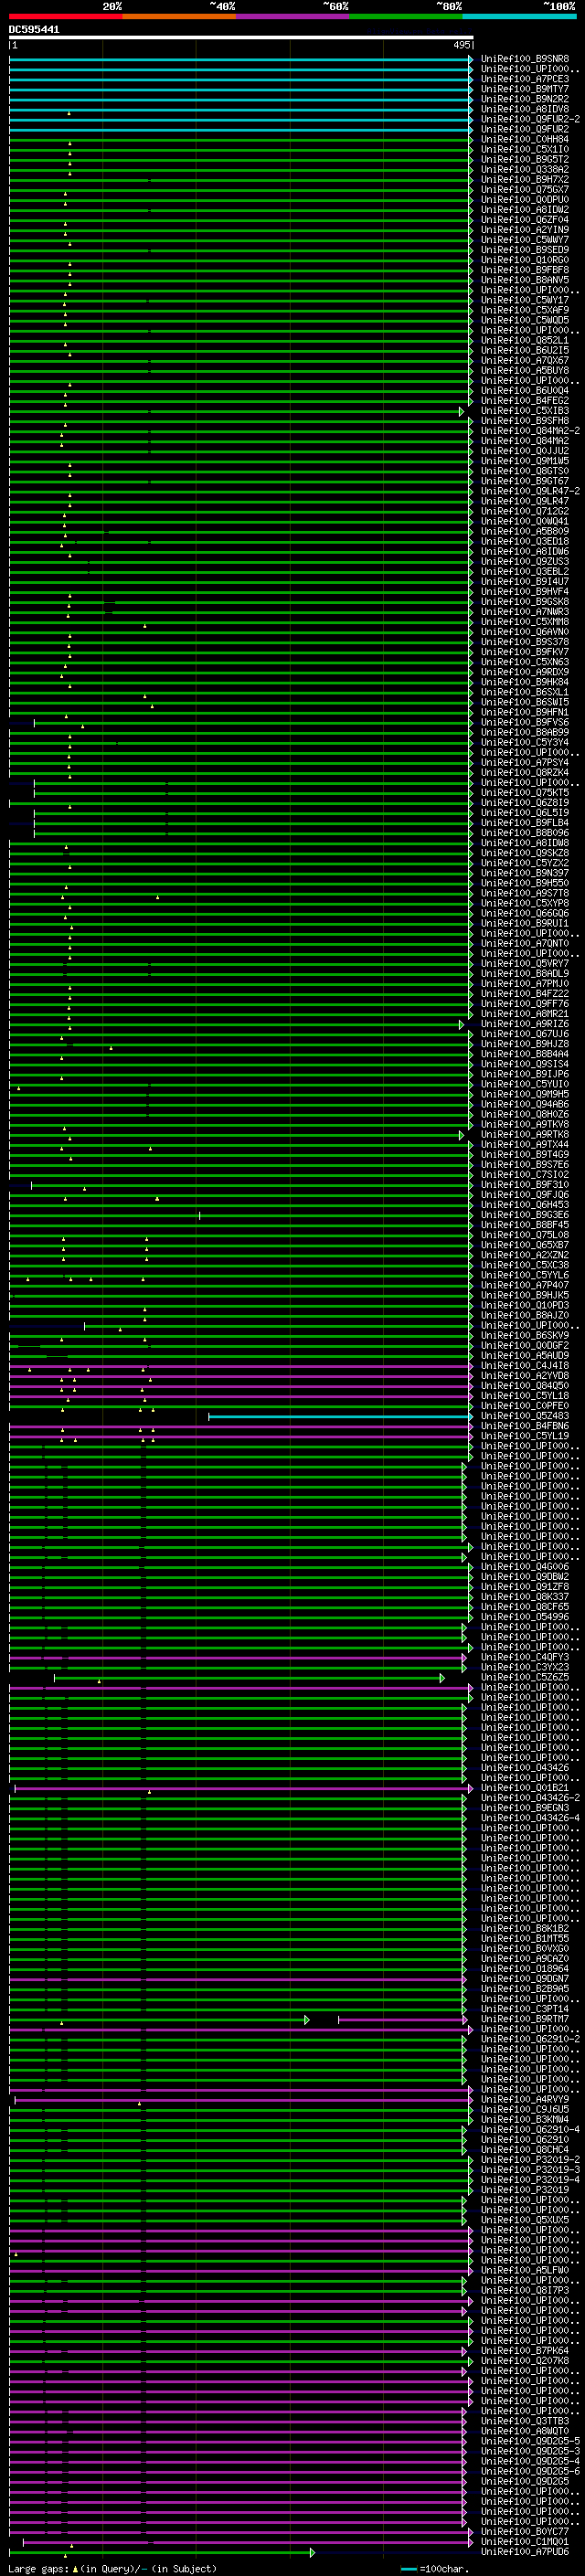The height and width of the screenshot is (2576, 585).
Task: Open UniRef100_Q6ZF04 hit
Action: 525,220
